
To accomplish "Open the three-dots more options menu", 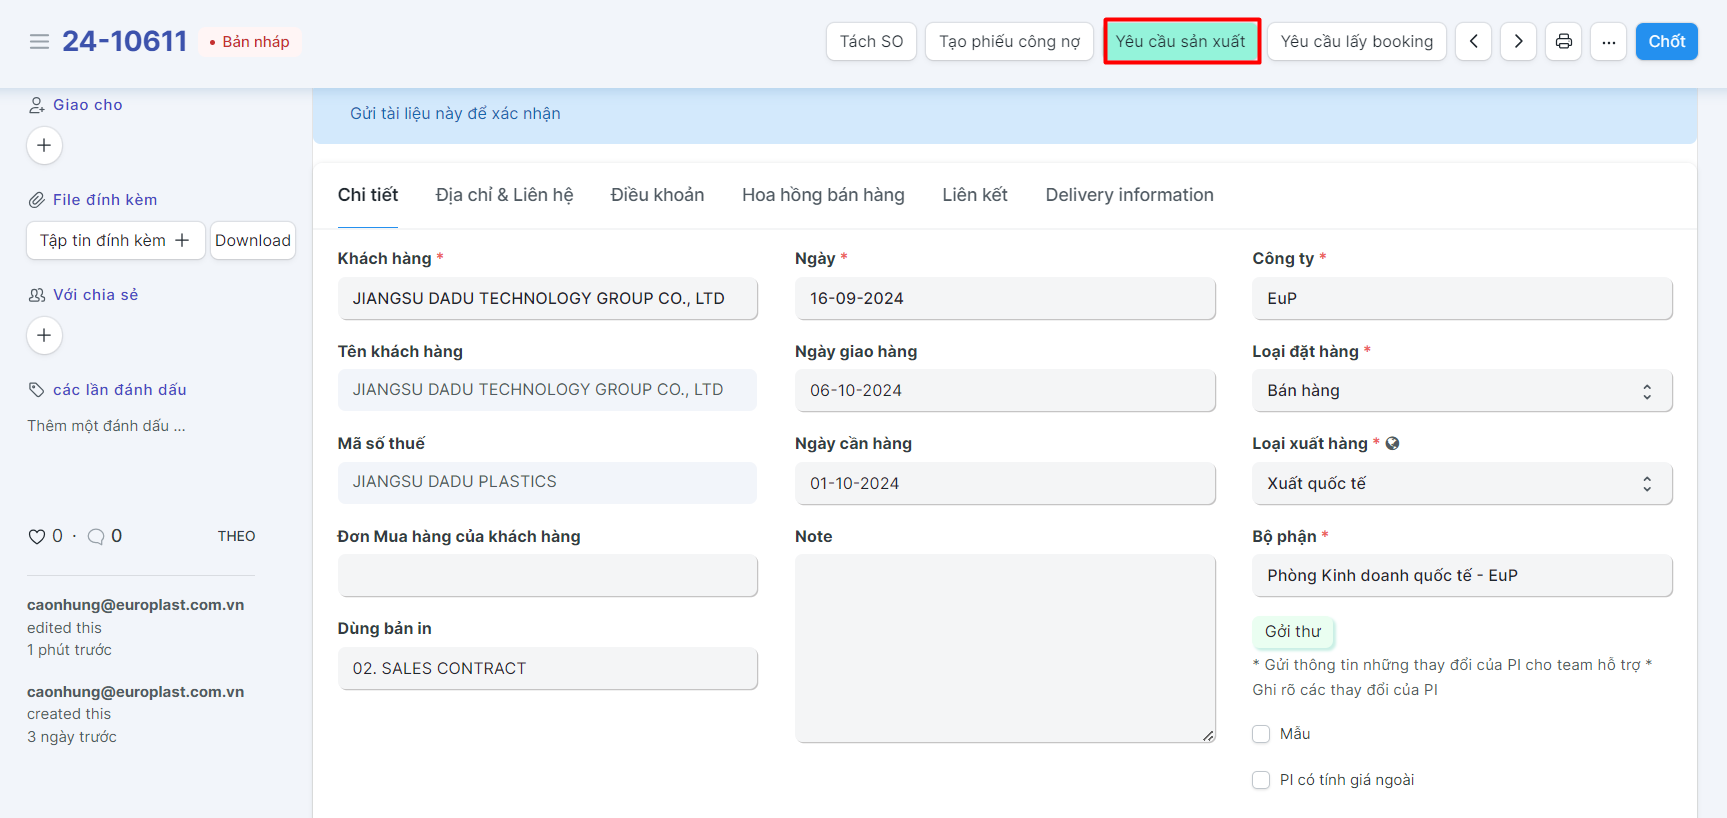I will click(x=1608, y=41).
